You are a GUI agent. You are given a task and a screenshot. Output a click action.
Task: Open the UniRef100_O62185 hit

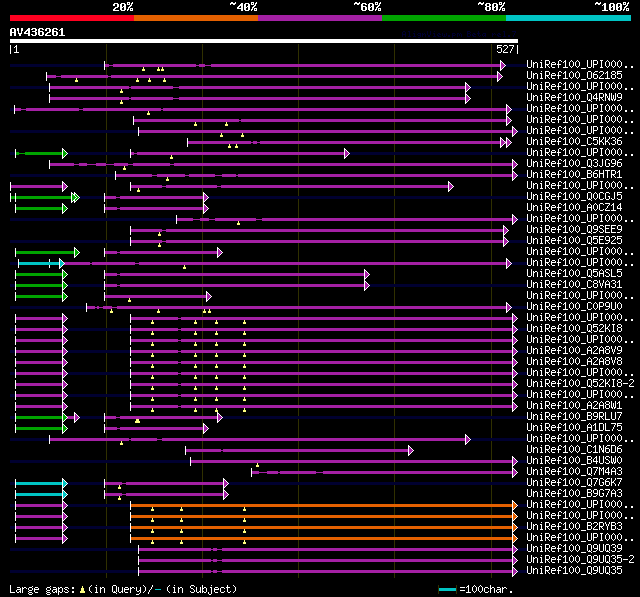(574, 75)
